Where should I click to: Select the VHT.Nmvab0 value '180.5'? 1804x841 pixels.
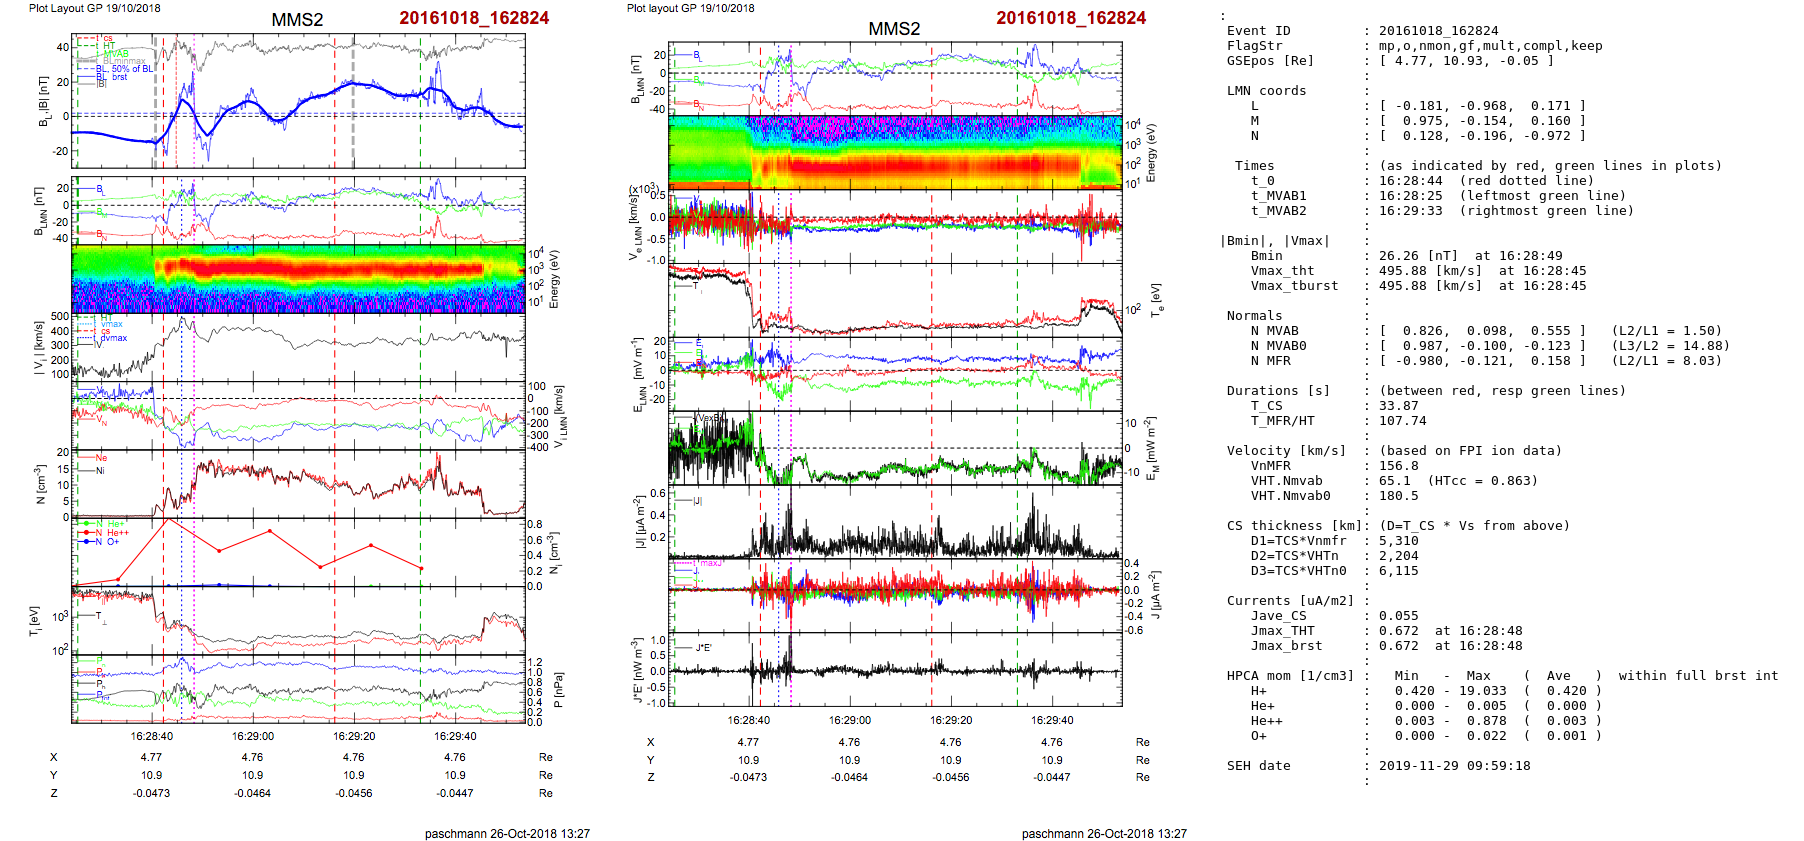click(1398, 496)
